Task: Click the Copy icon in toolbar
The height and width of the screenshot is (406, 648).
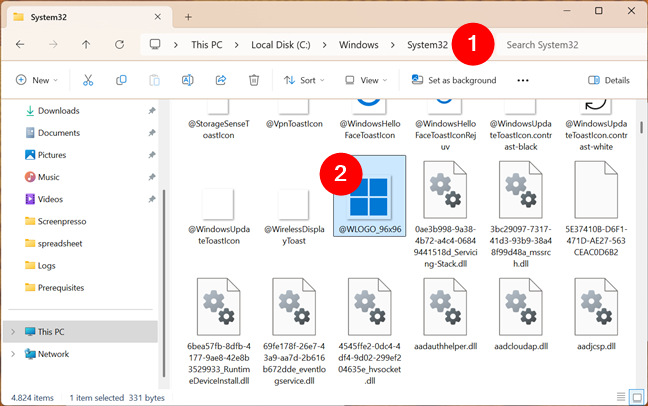Action: point(121,80)
